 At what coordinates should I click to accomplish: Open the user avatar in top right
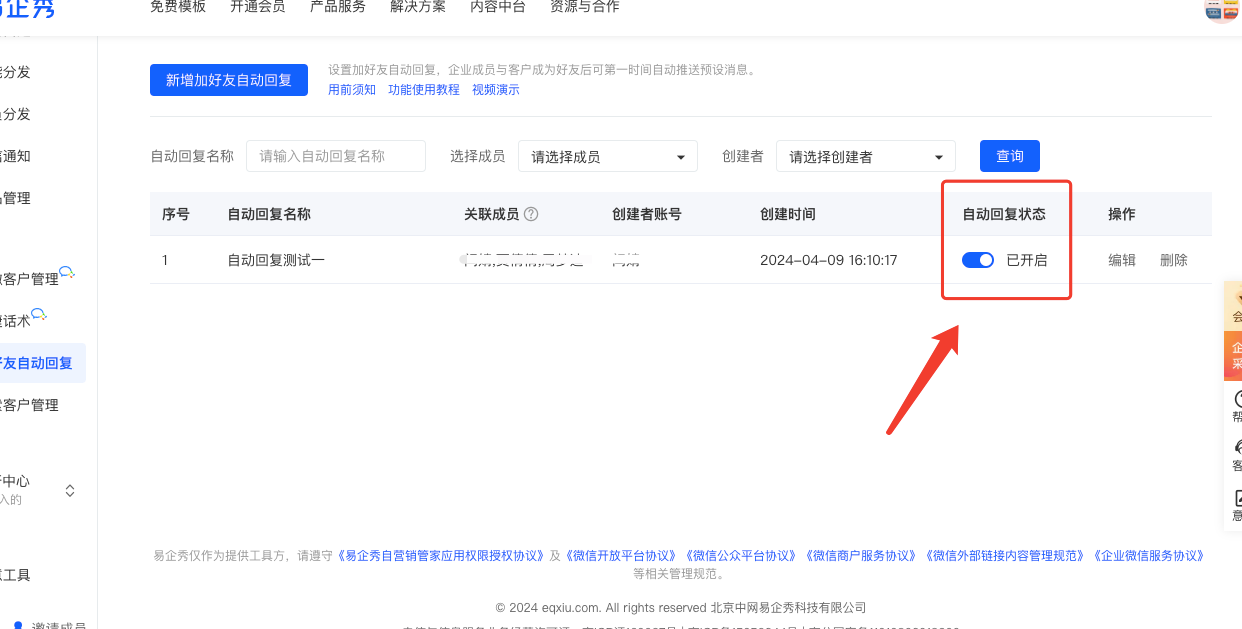point(1223,10)
